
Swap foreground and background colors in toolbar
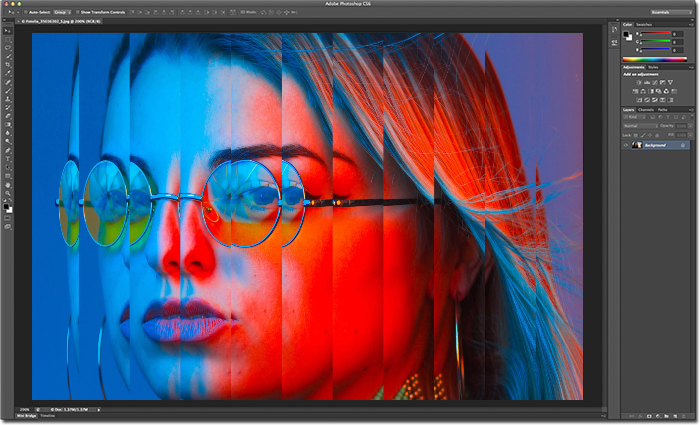point(11,201)
